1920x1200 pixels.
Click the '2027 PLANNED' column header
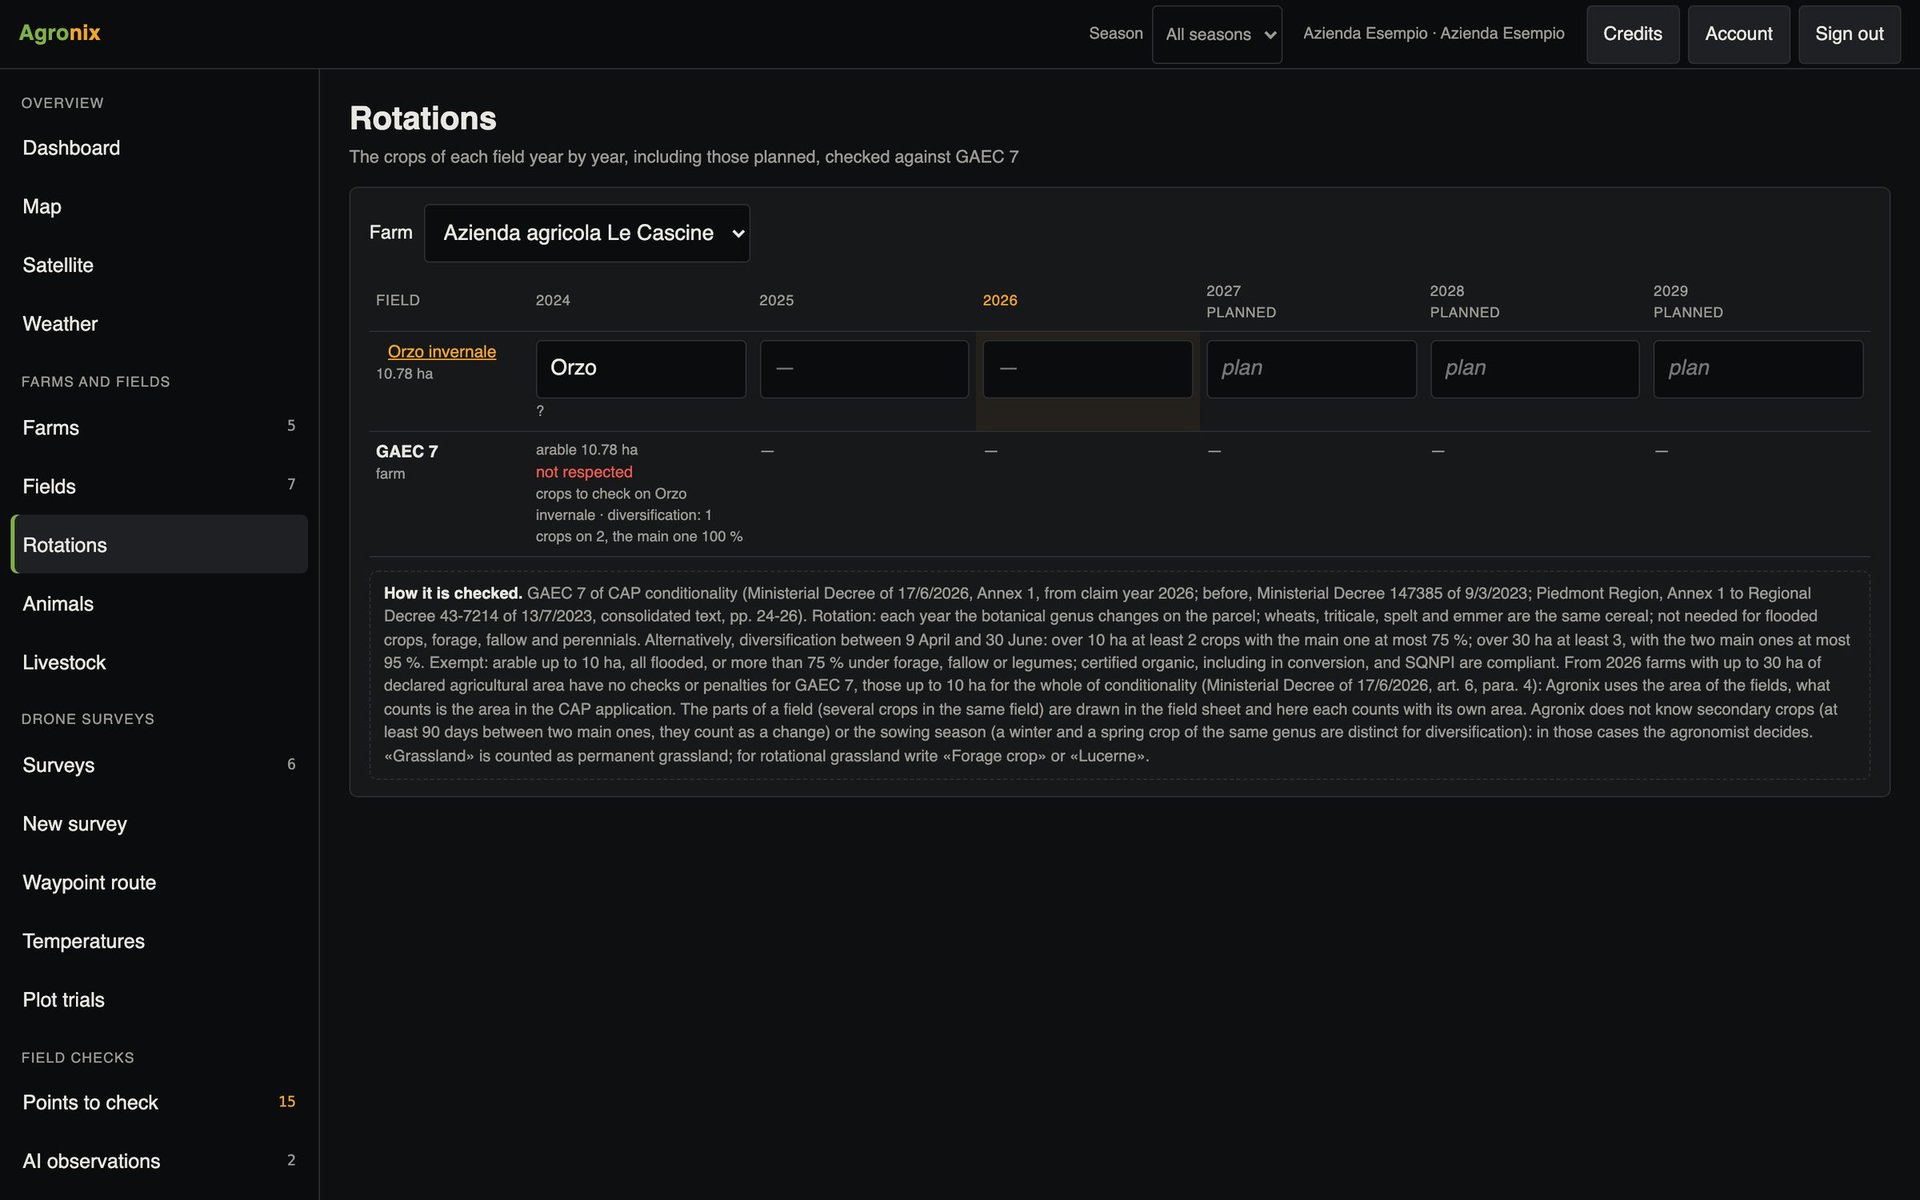pyautogui.click(x=1241, y=302)
